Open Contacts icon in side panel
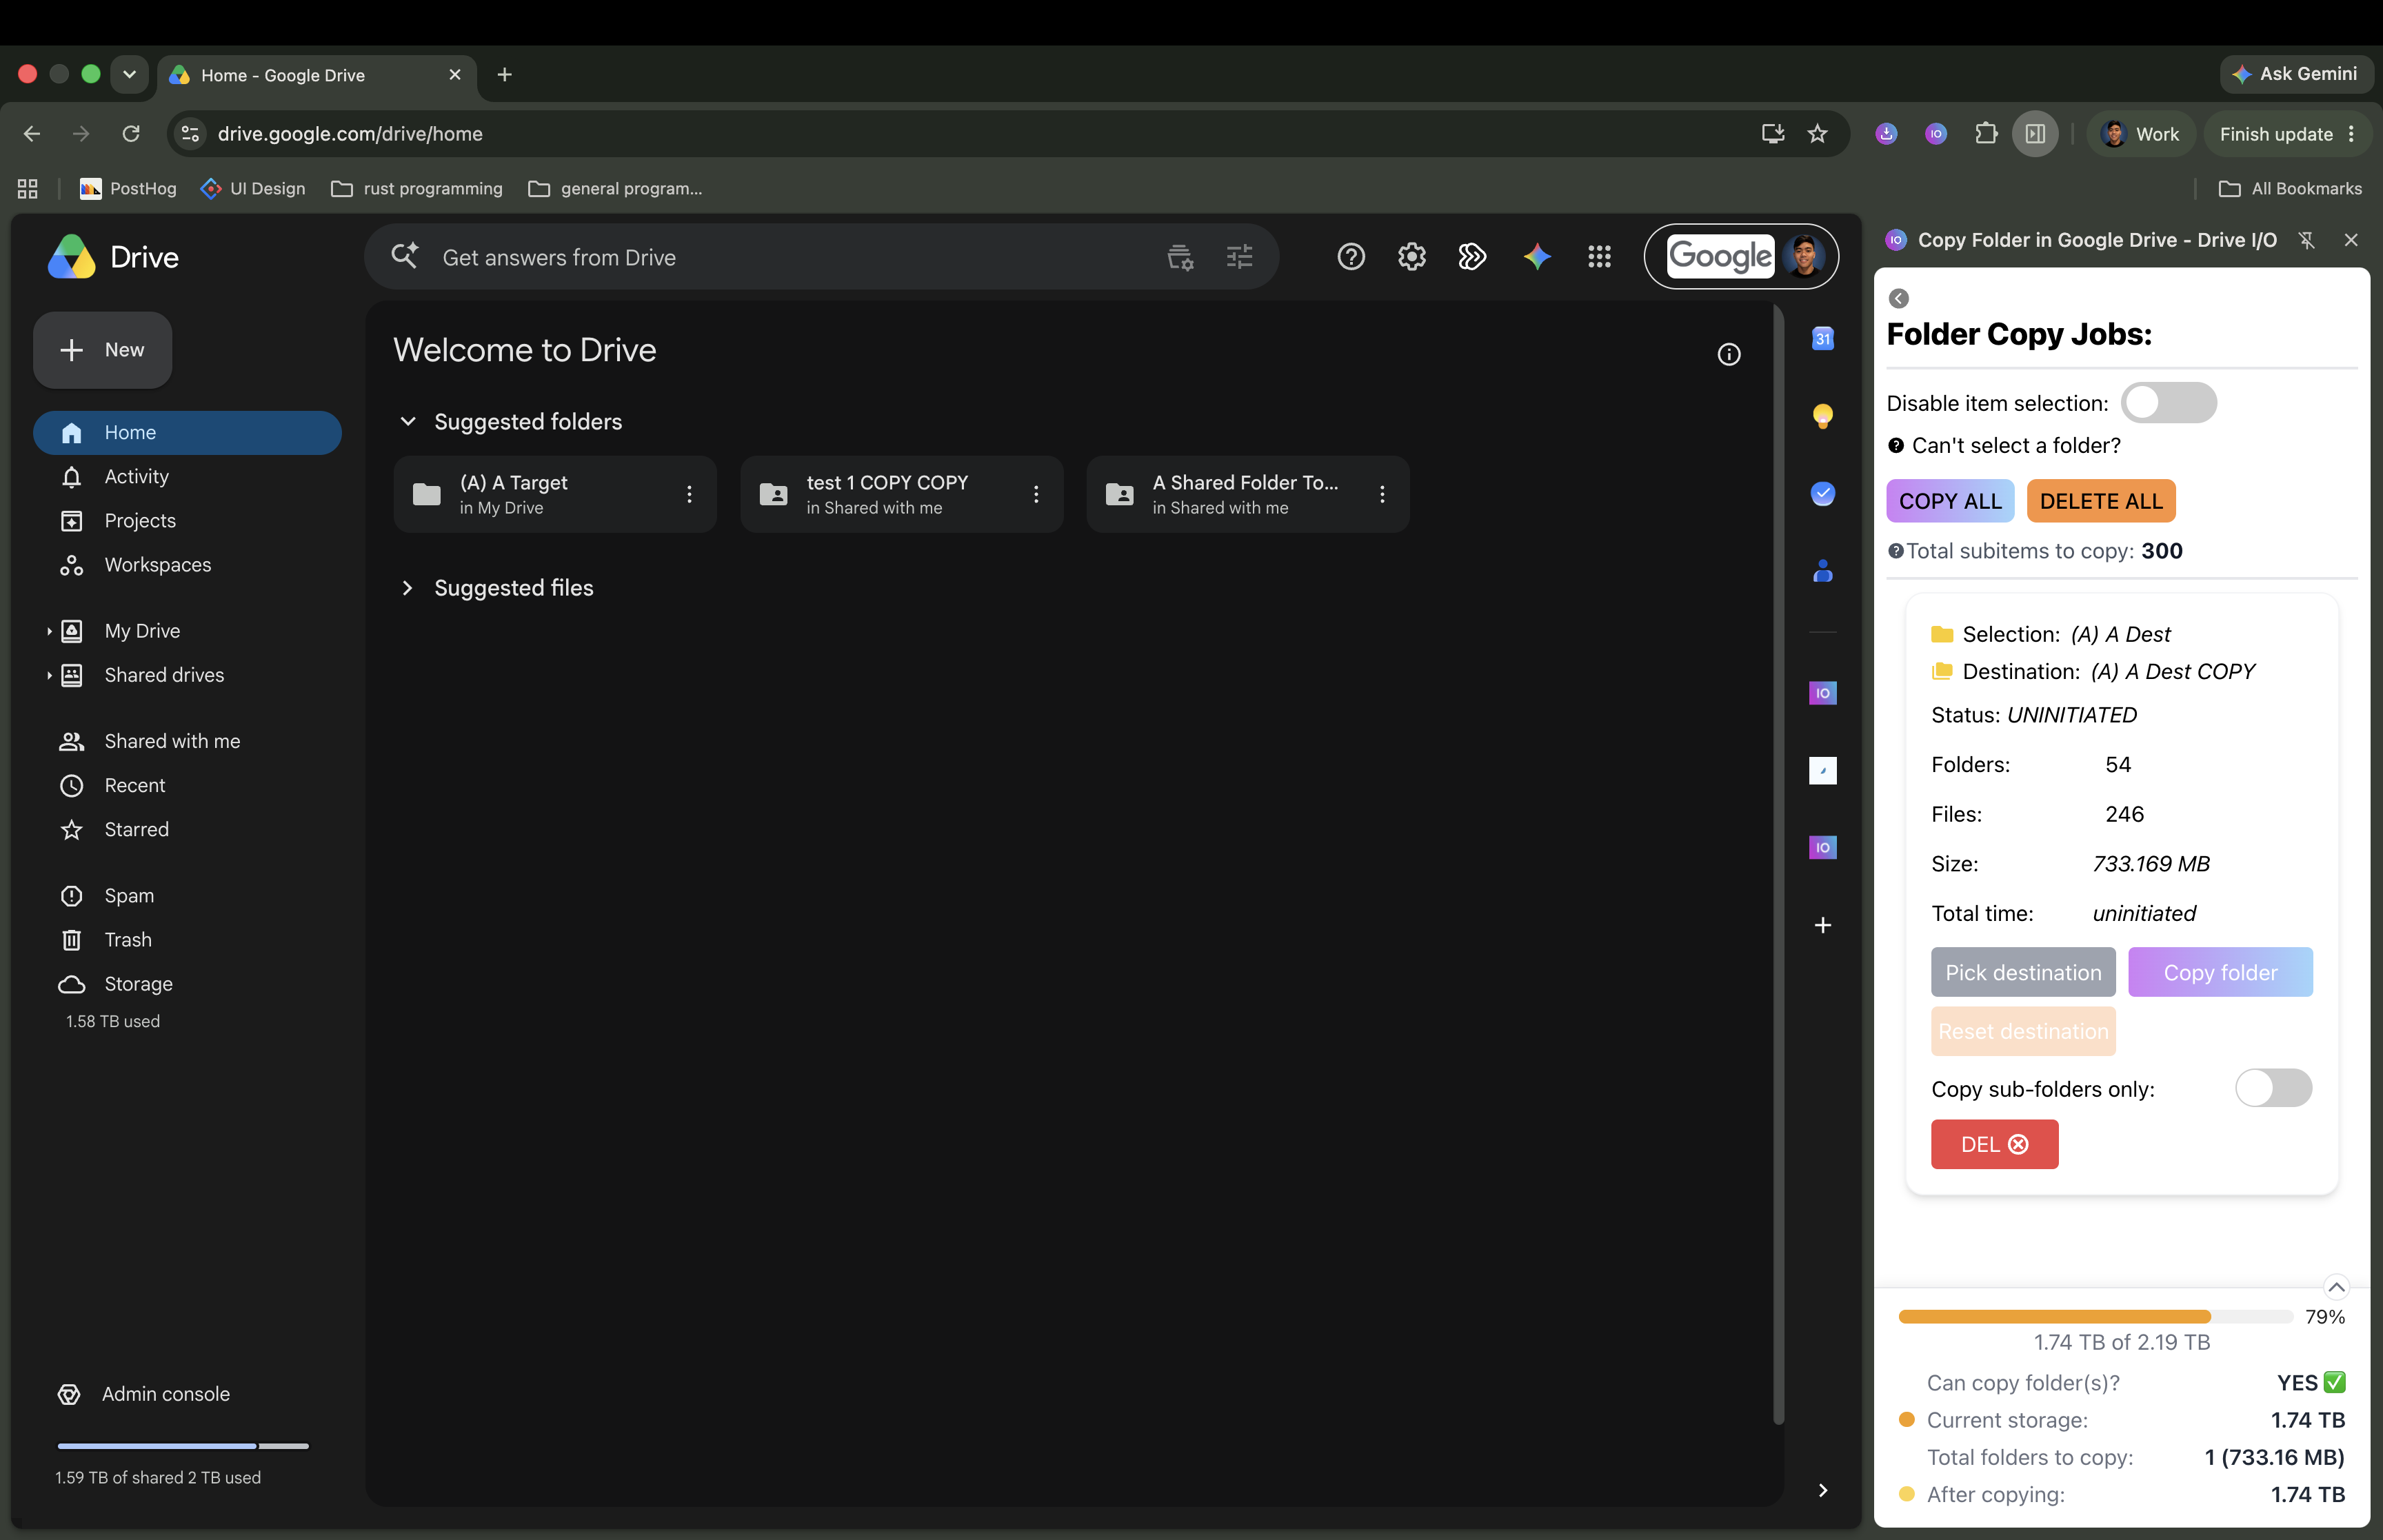The height and width of the screenshot is (1540, 2383). point(1822,571)
